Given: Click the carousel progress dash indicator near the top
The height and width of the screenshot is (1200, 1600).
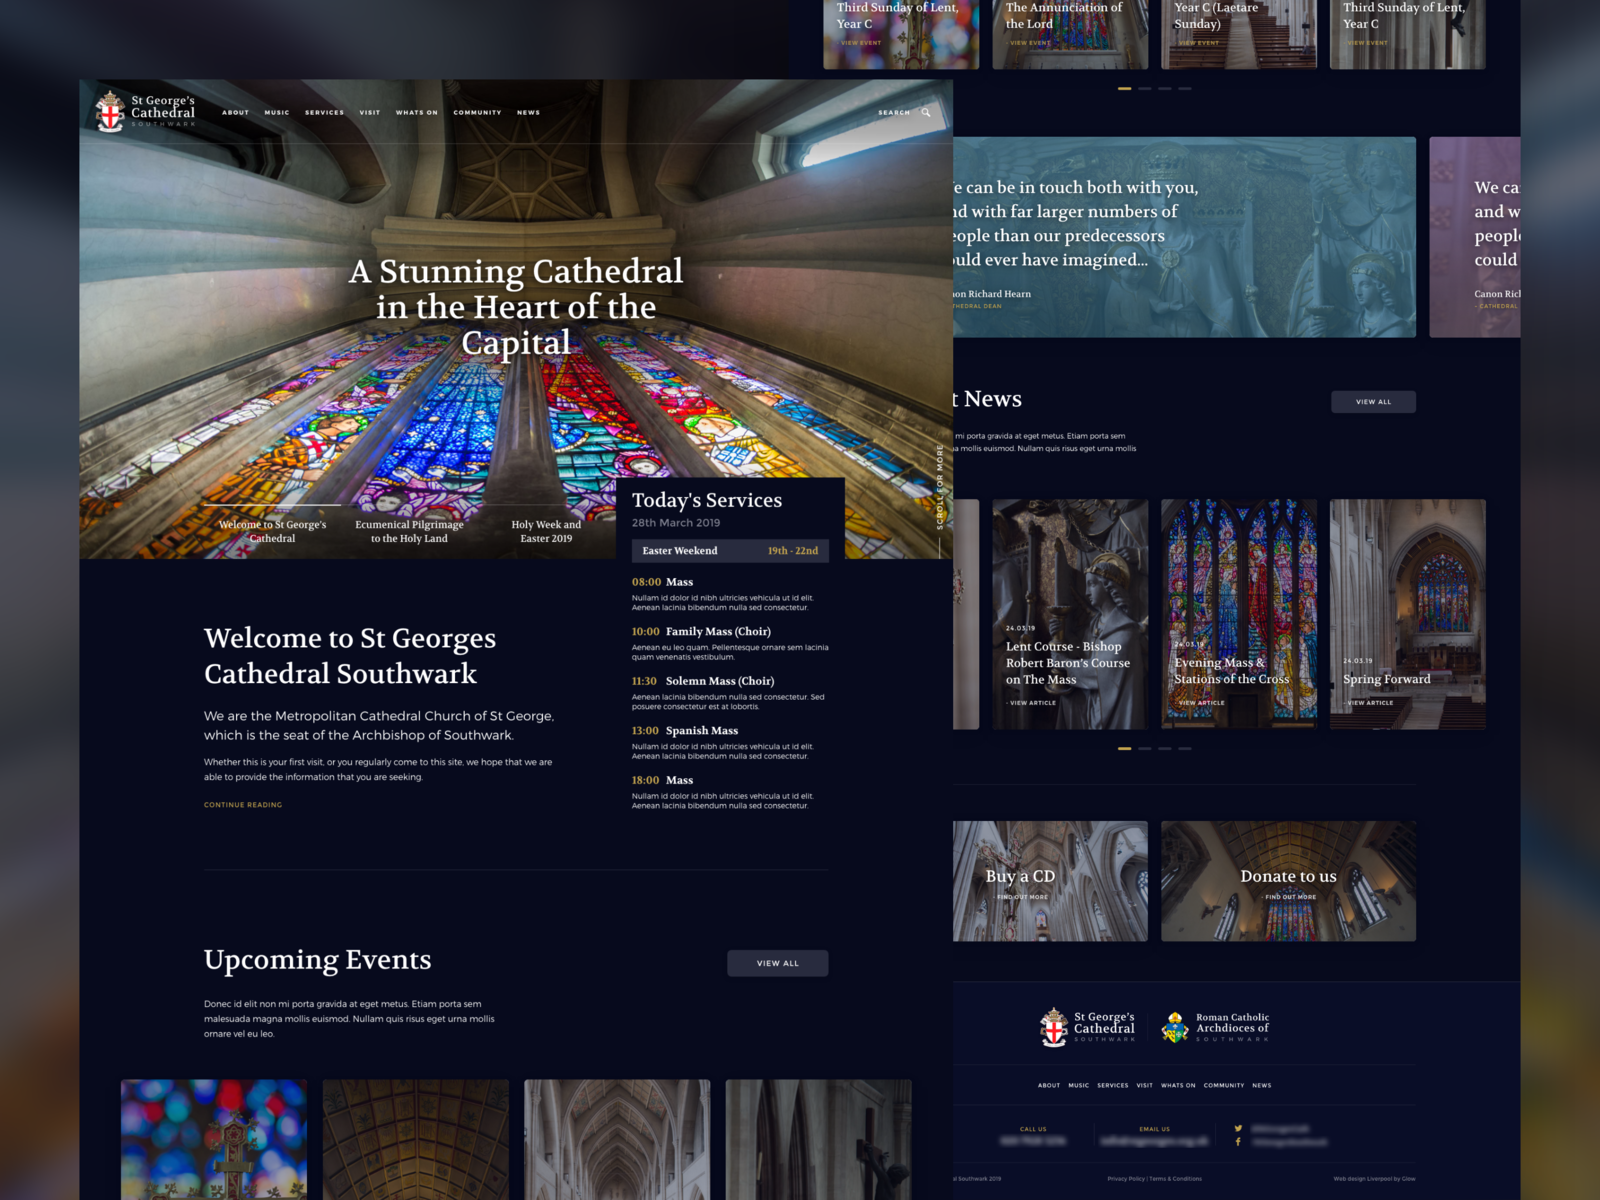Looking at the screenshot, I should pos(1125,89).
